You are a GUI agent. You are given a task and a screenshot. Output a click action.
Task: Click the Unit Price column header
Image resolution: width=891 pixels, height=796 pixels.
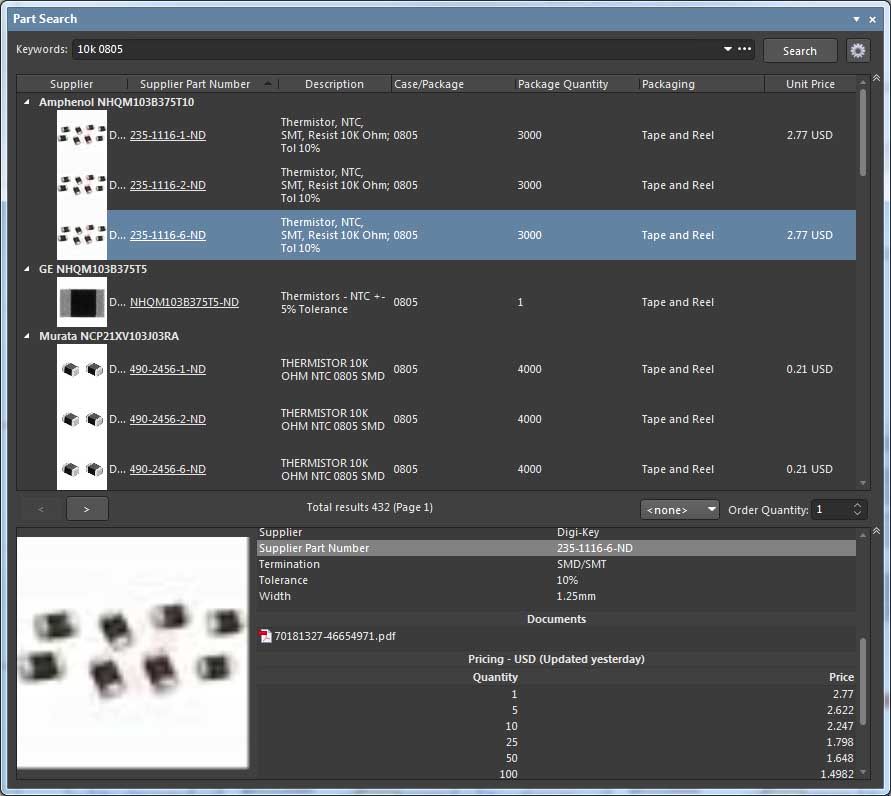coord(809,84)
